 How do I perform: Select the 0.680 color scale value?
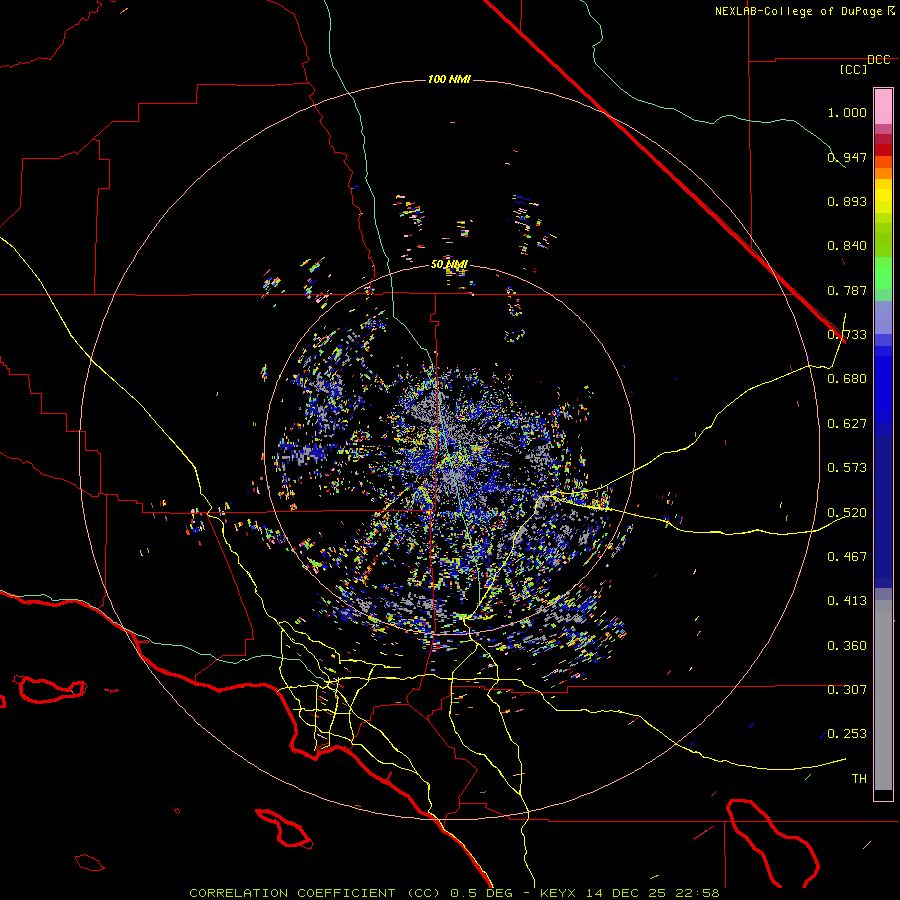coord(847,379)
